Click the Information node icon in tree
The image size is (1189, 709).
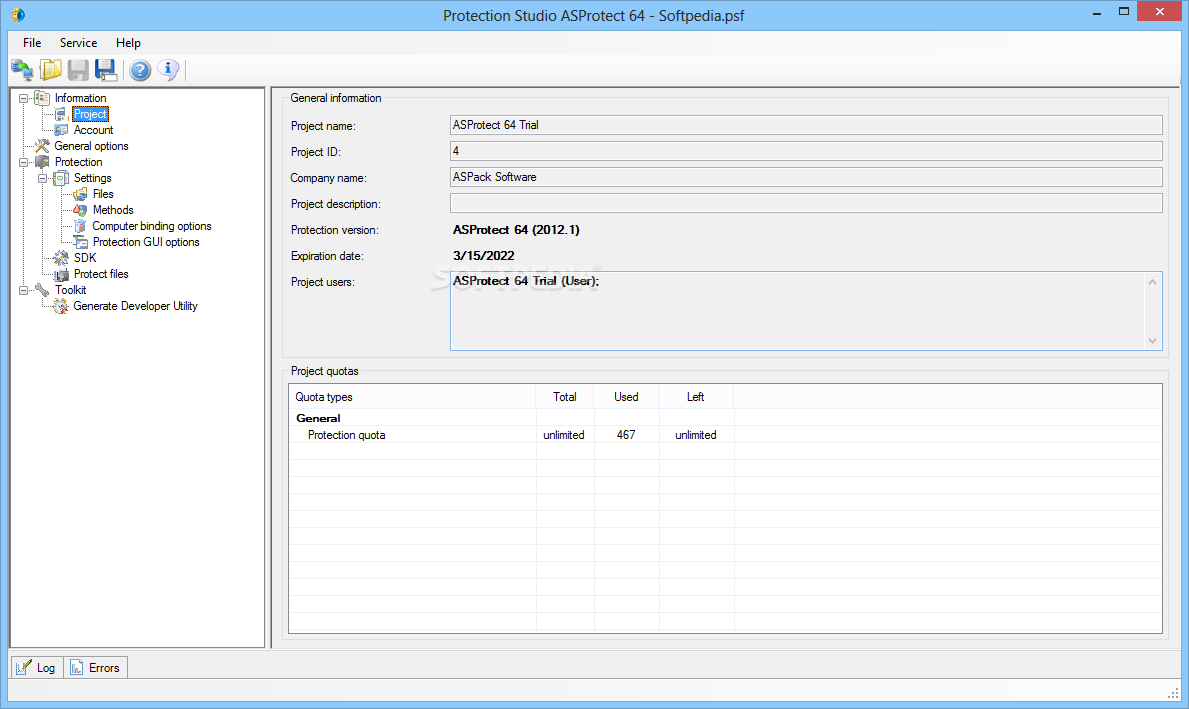pos(42,98)
